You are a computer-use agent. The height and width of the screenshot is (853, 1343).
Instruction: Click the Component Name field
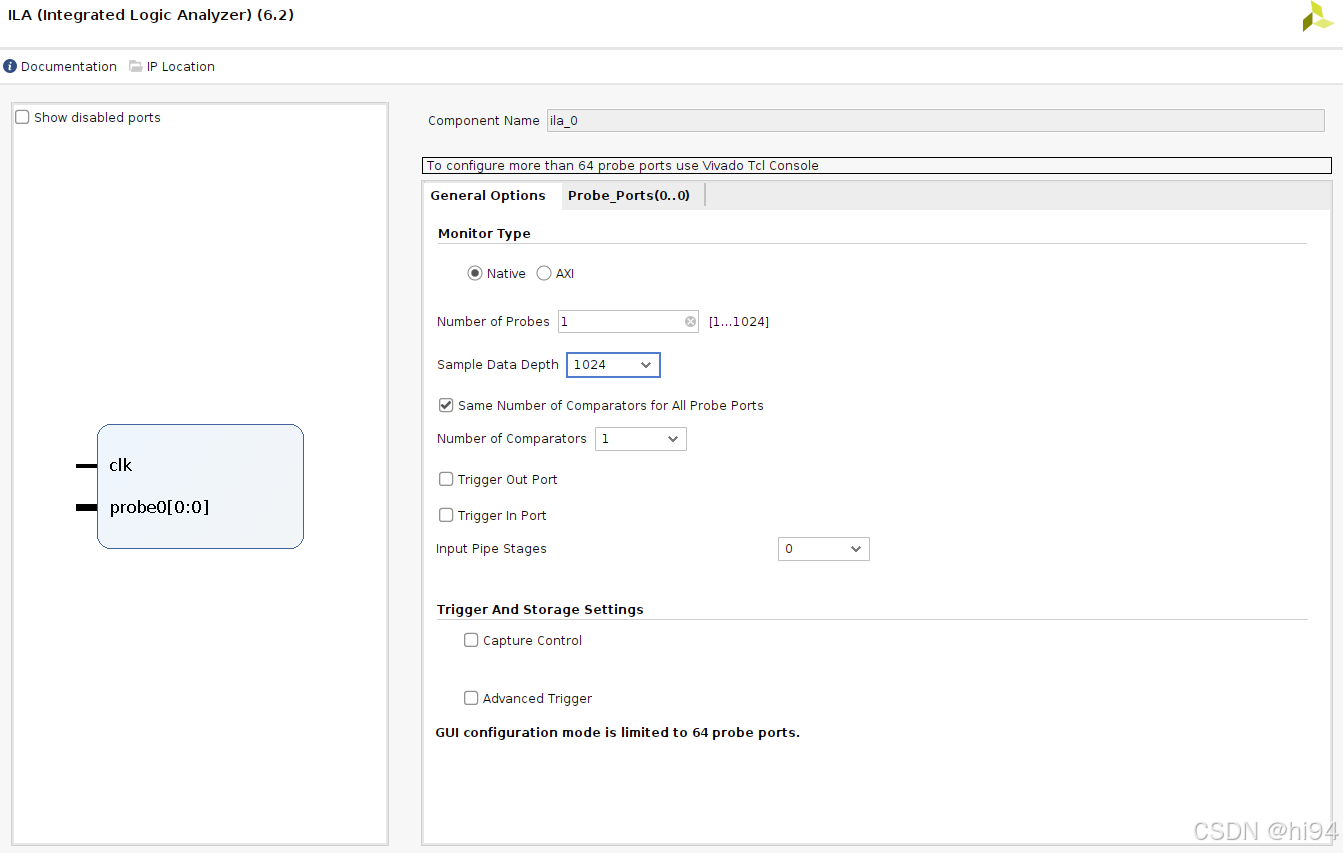pos(935,120)
